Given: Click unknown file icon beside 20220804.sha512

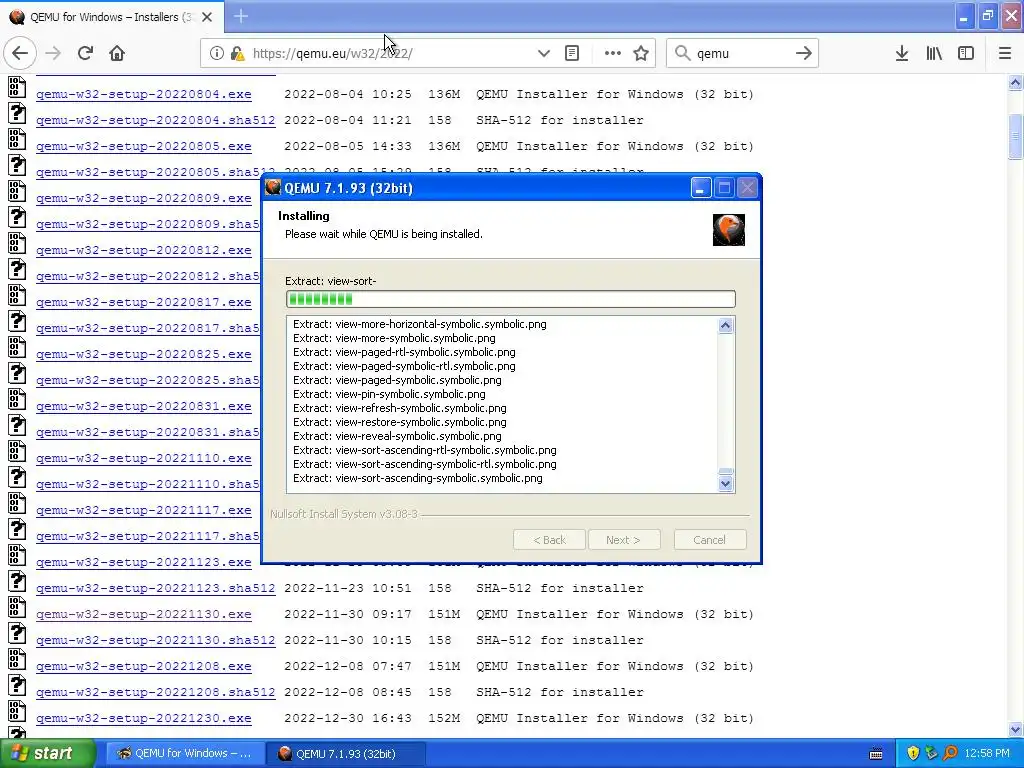Looking at the screenshot, I should pyautogui.click(x=17, y=113).
